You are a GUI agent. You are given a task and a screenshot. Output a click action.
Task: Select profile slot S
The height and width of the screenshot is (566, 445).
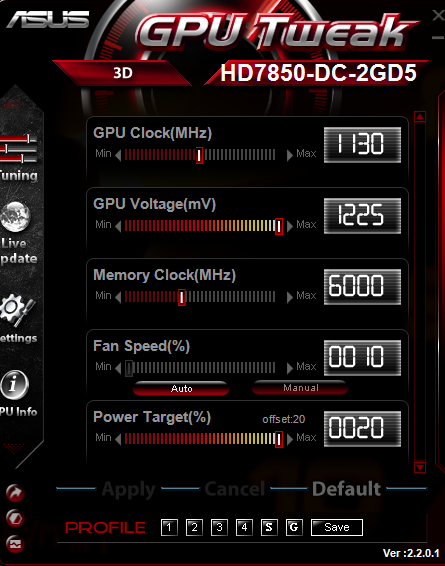click(x=269, y=527)
